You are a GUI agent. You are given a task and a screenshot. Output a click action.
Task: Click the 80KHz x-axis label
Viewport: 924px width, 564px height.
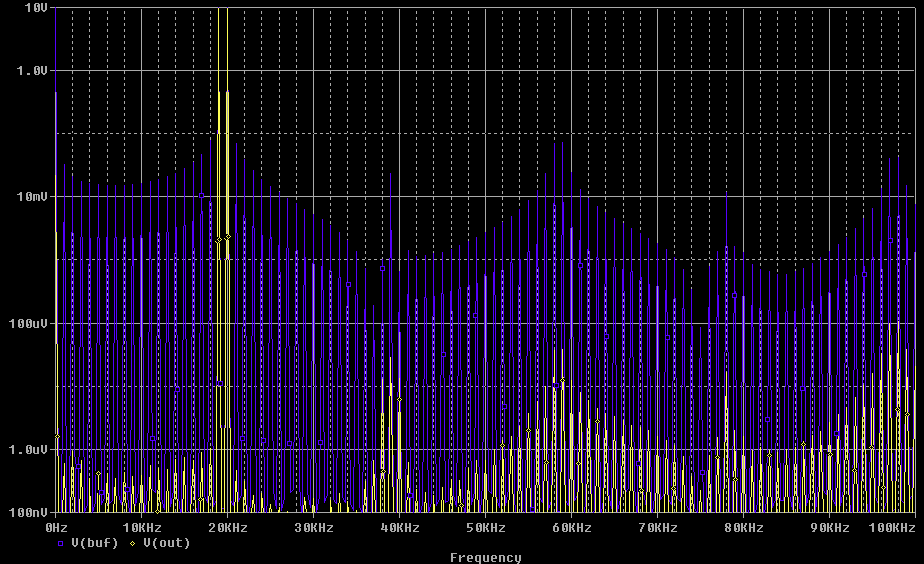[x=743, y=527]
